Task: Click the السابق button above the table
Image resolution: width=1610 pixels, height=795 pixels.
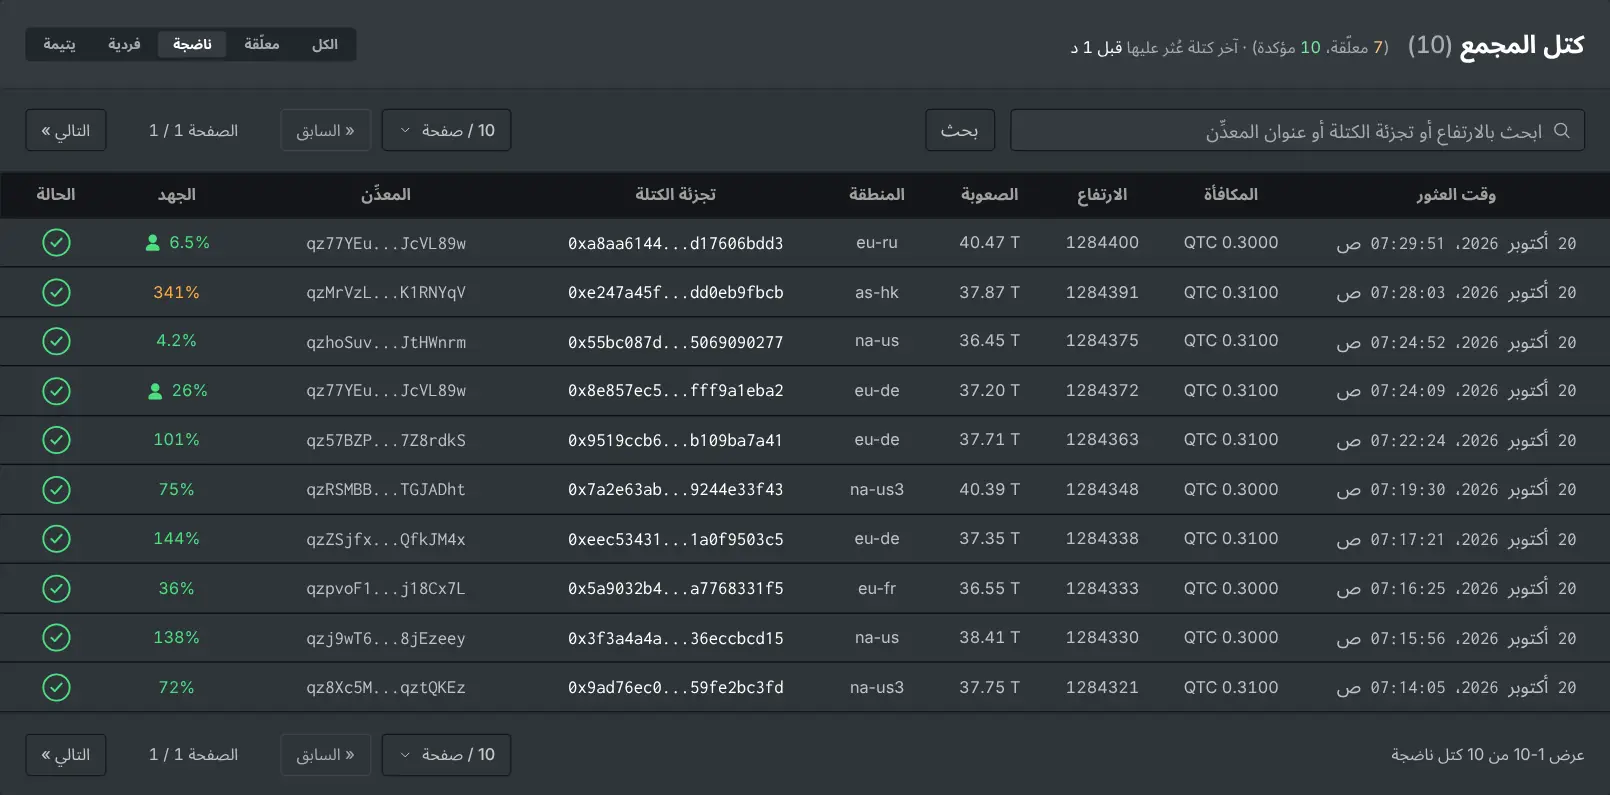Action: (326, 130)
